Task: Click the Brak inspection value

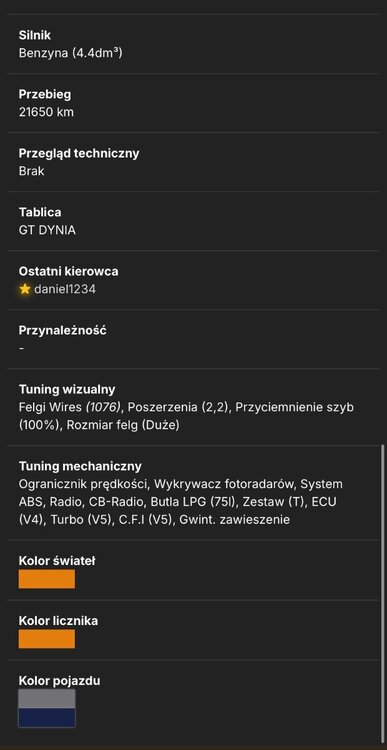Action: (32, 171)
